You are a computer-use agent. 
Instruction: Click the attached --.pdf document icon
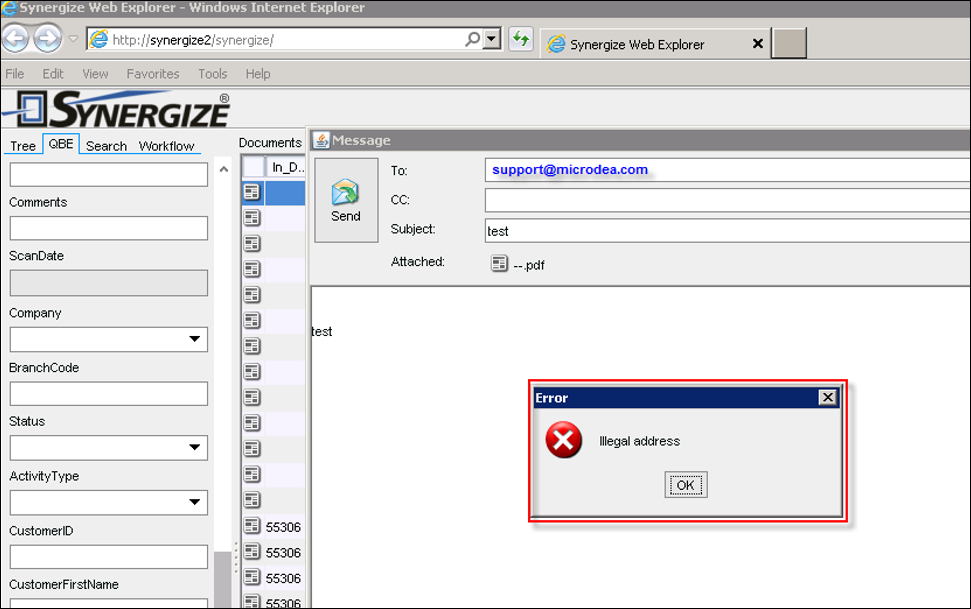499,263
